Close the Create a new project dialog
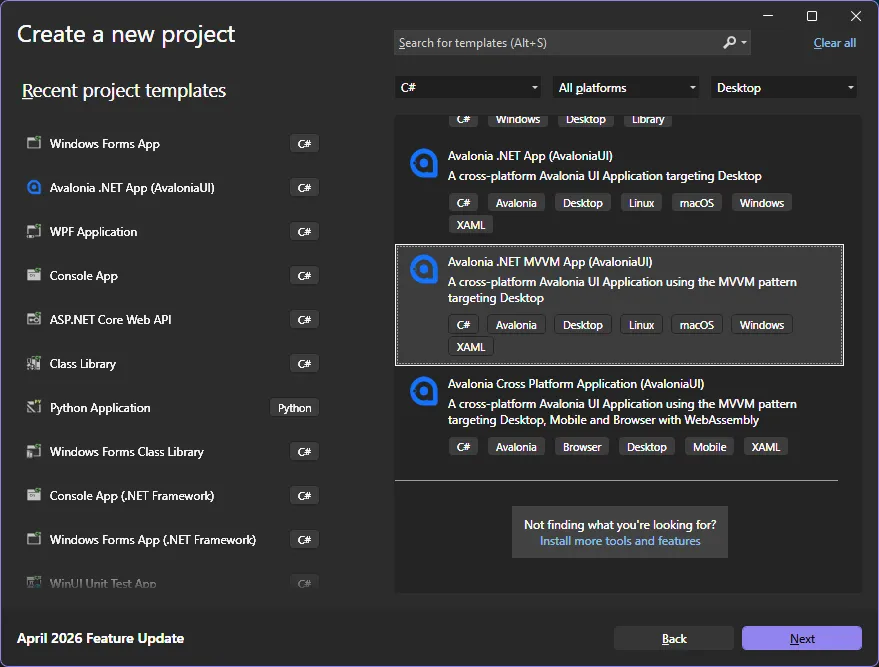 tap(855, 16)
